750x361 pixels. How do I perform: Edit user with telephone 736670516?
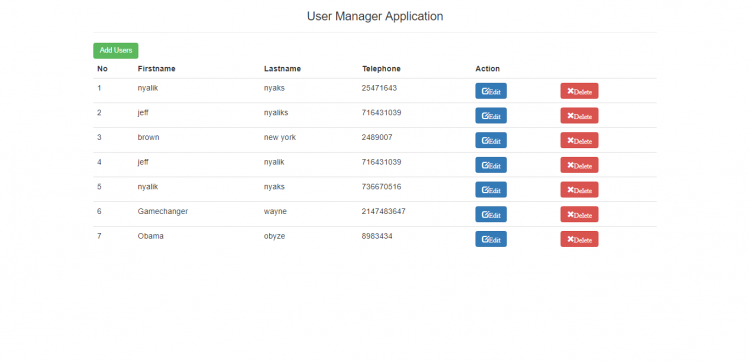point(491,190)
